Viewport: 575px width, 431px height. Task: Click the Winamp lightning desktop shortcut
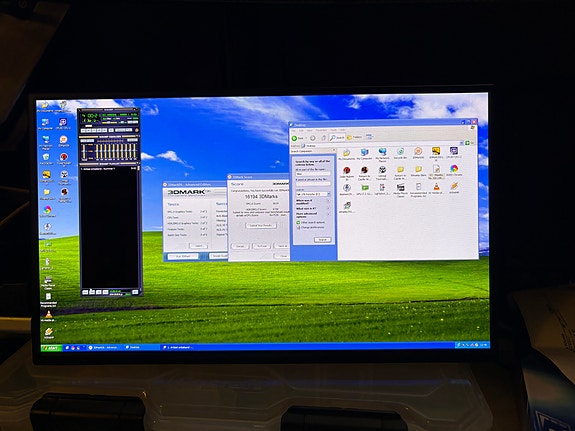48,332
